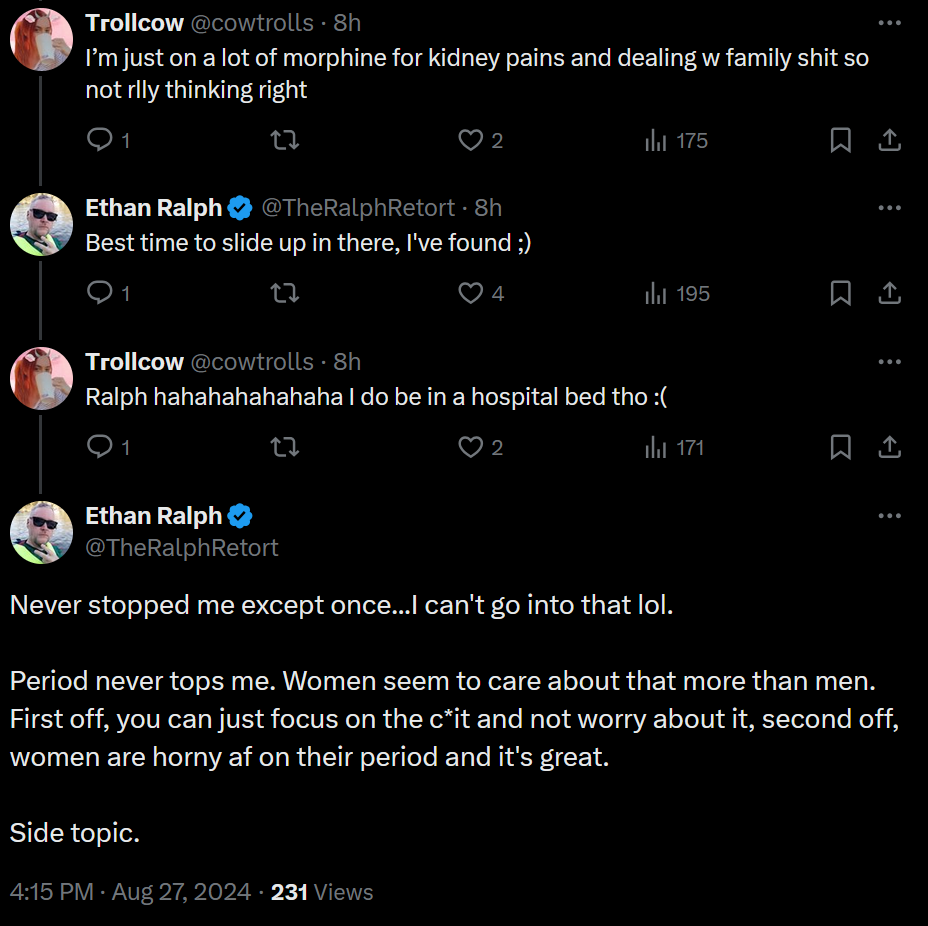The height and width of the screenshot is (926, 928).
Task: Open Ethan Ralph's avatar on main tweet
Action: (x=41, y=533)
